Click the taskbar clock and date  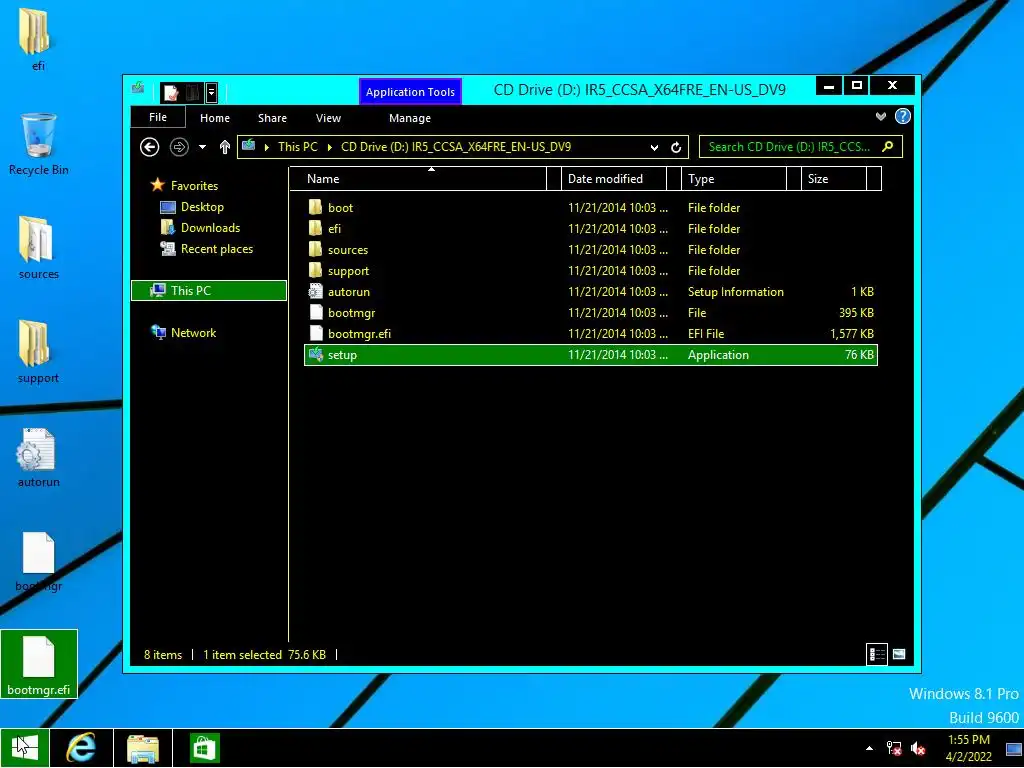[x=968, y=748]
